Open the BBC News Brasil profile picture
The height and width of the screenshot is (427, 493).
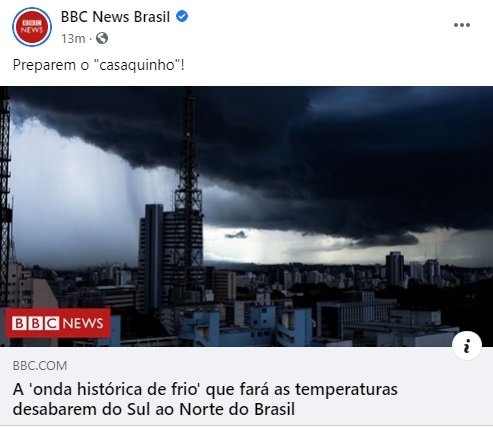(32, 27)
